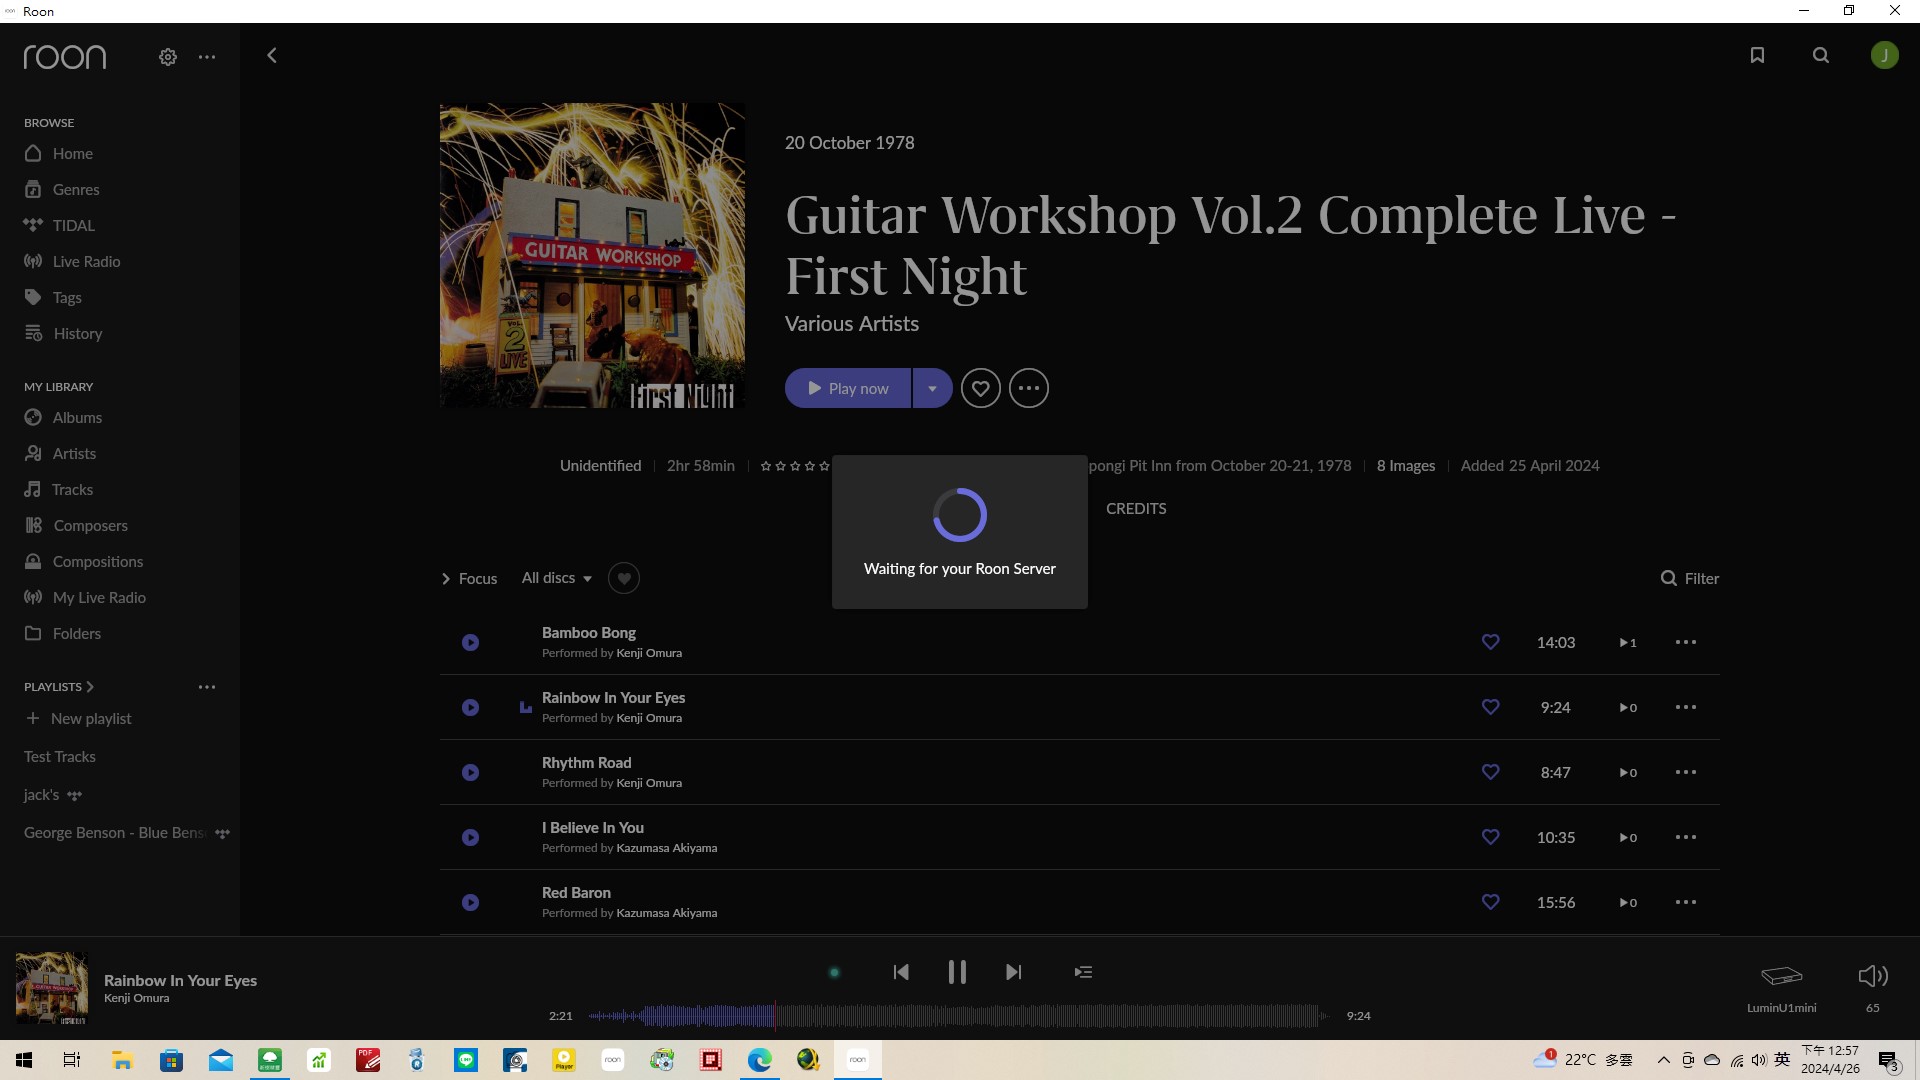Open album more options circle button
1920x1080 pixels.
click(x=1029, y=388)
